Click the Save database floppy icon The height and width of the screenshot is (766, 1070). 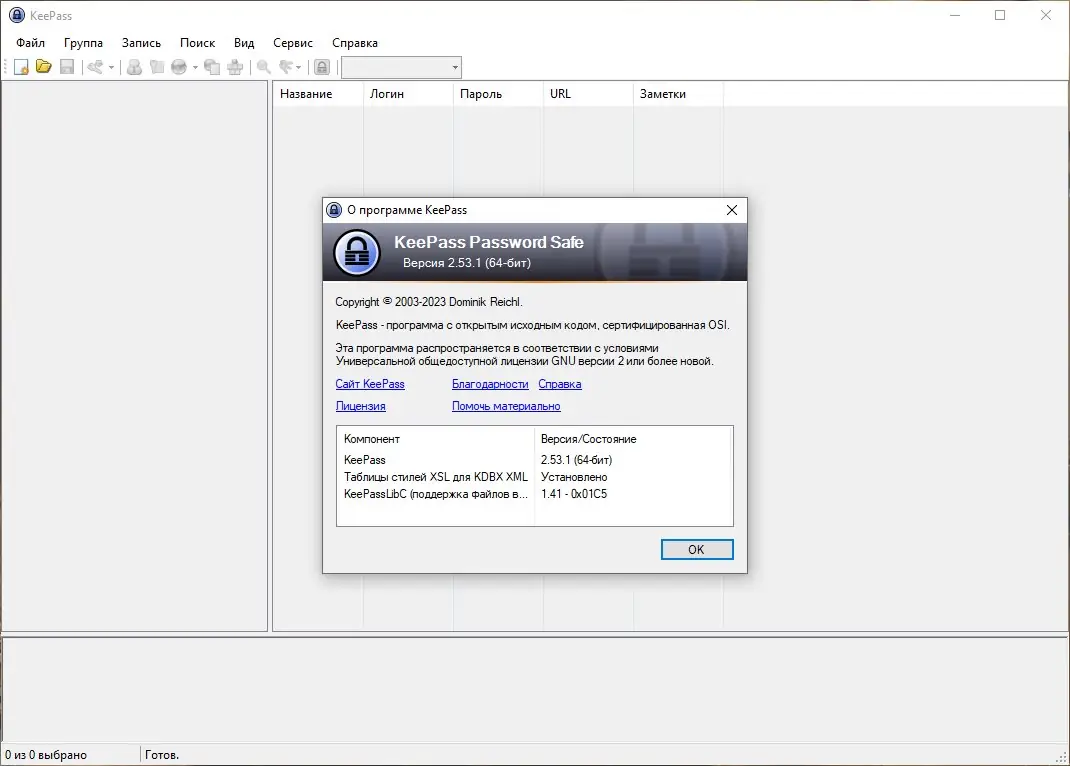(67, 67)
